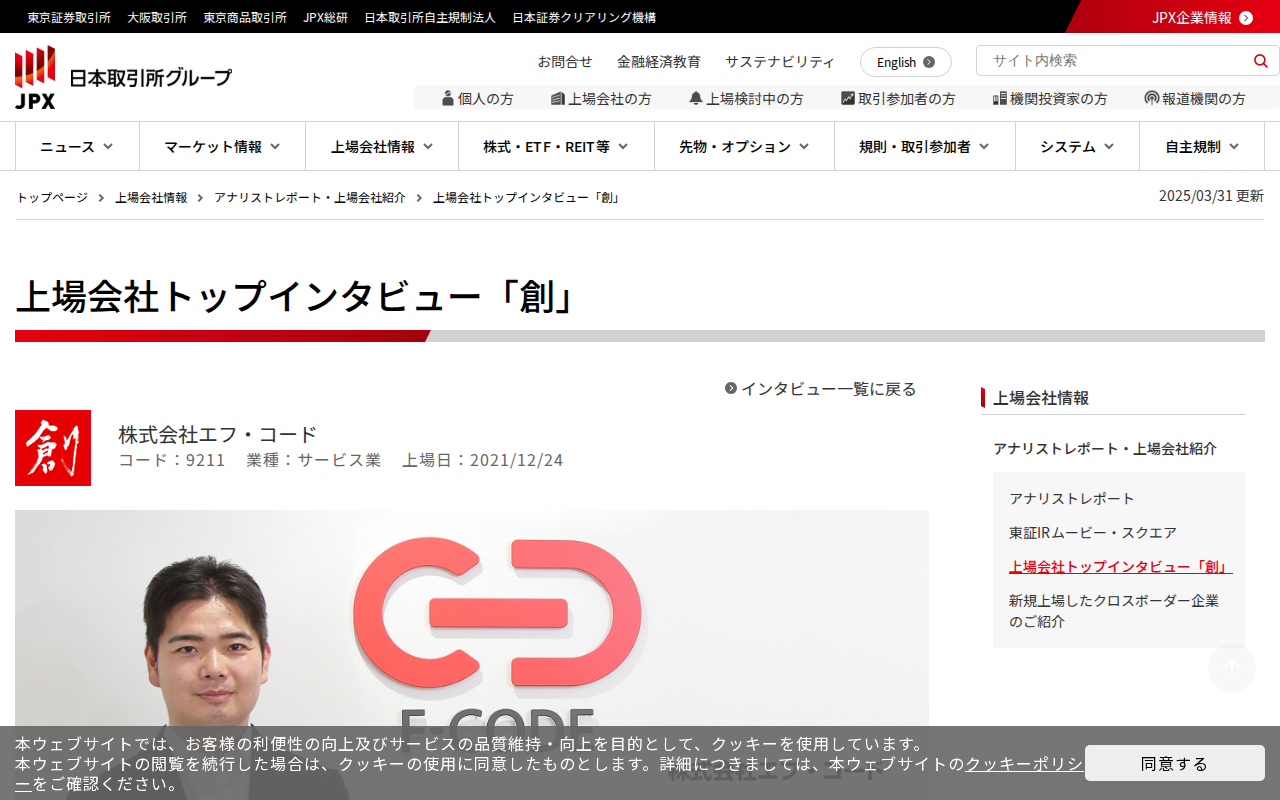Open the お問合せ link

tap(565, 61)
